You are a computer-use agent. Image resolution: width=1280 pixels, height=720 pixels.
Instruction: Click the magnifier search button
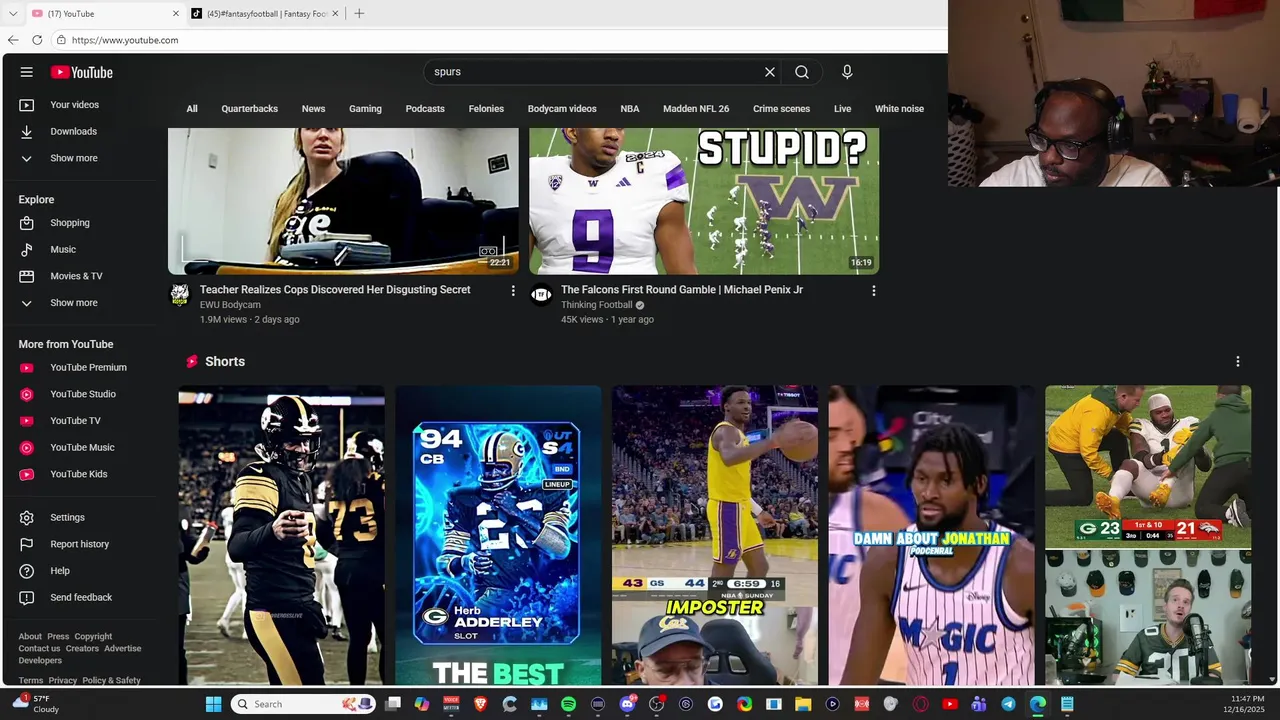802,72
